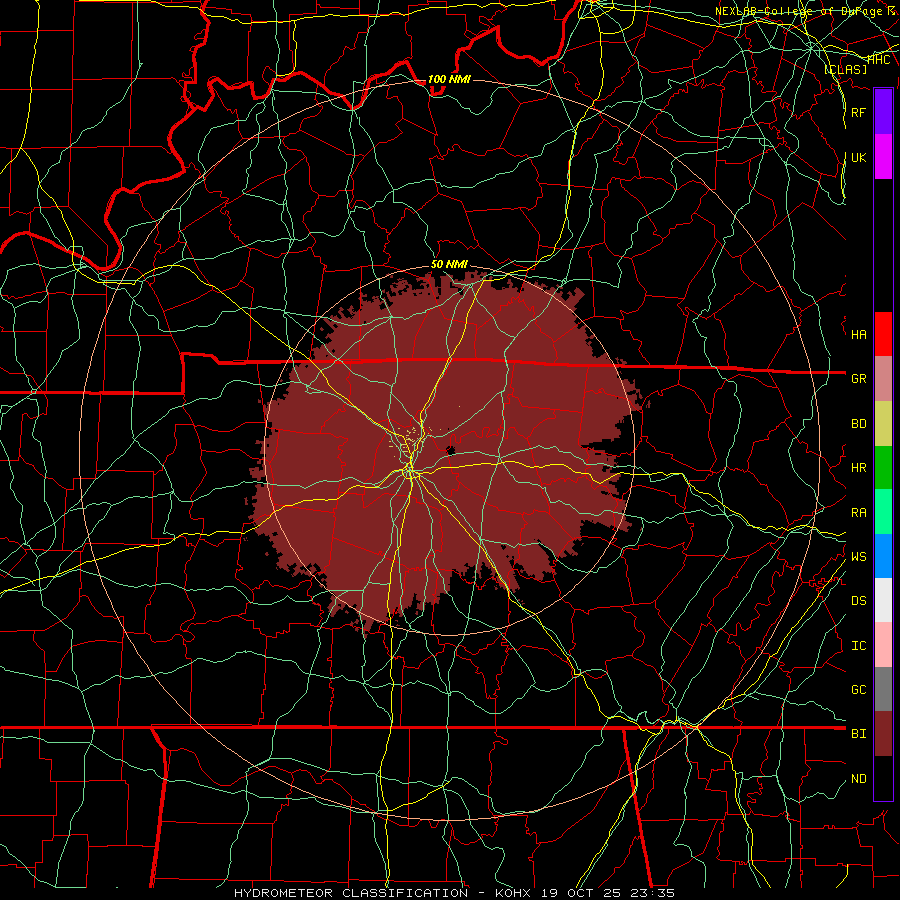Viewport: 900px width, 900px height.
Task: Select the BD yellow legend swatch
Action: pos(883,424)
